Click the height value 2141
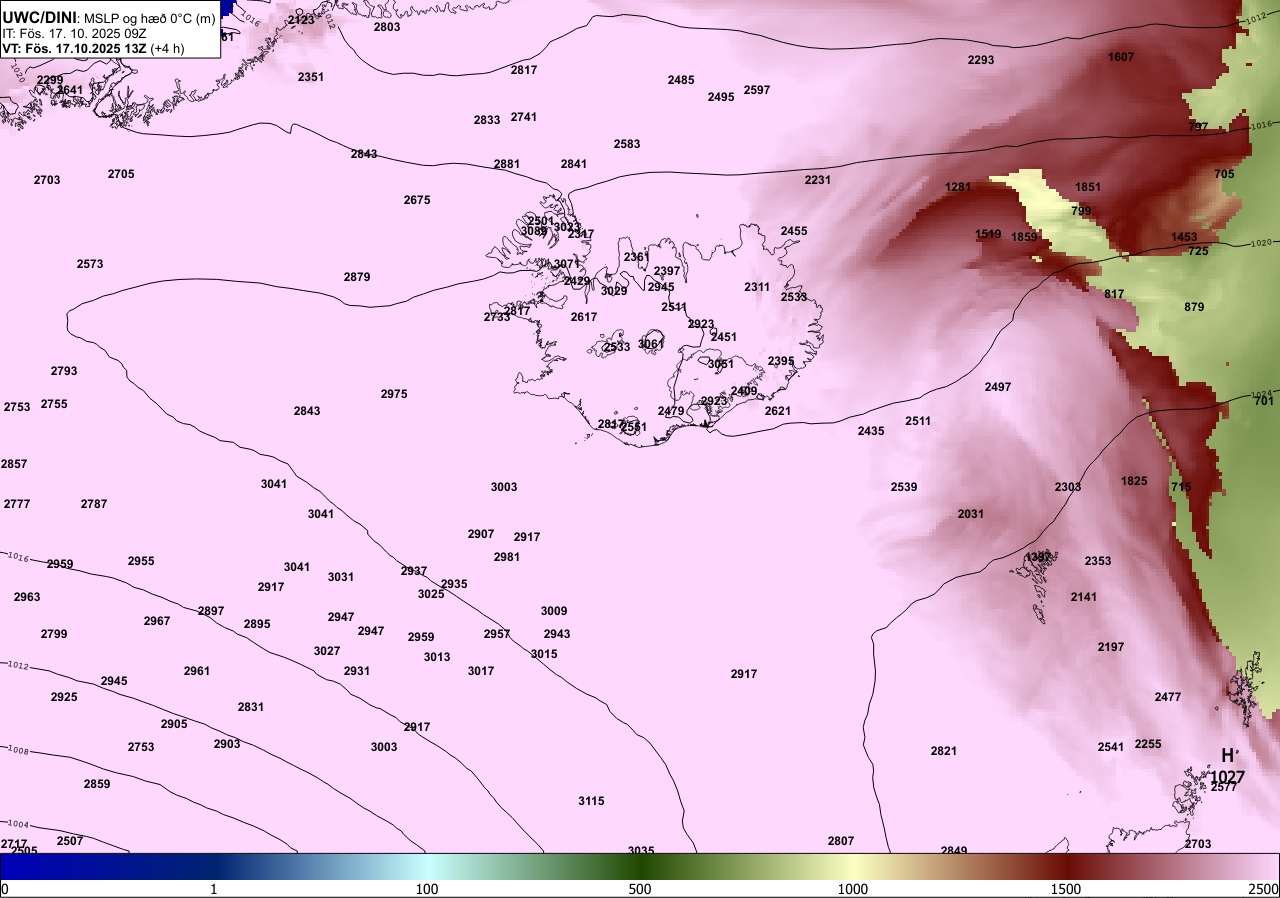 (x=1083, y=597)
